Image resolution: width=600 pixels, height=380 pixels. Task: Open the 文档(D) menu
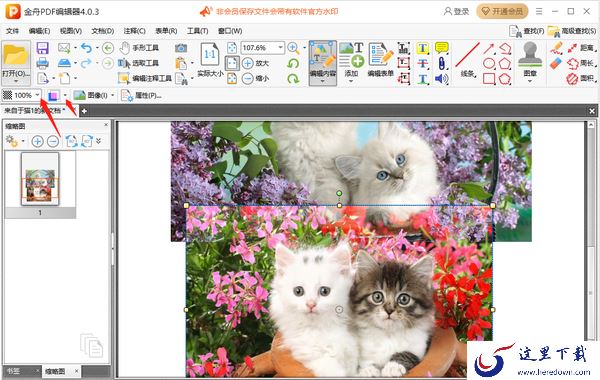(103, 31)
